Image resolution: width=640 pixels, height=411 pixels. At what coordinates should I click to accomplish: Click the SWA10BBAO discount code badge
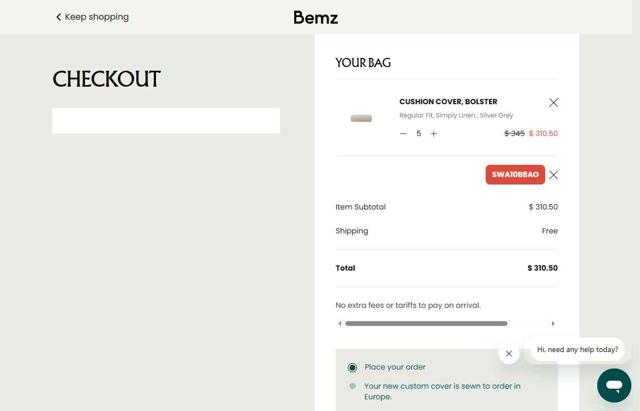pos(515,175)
